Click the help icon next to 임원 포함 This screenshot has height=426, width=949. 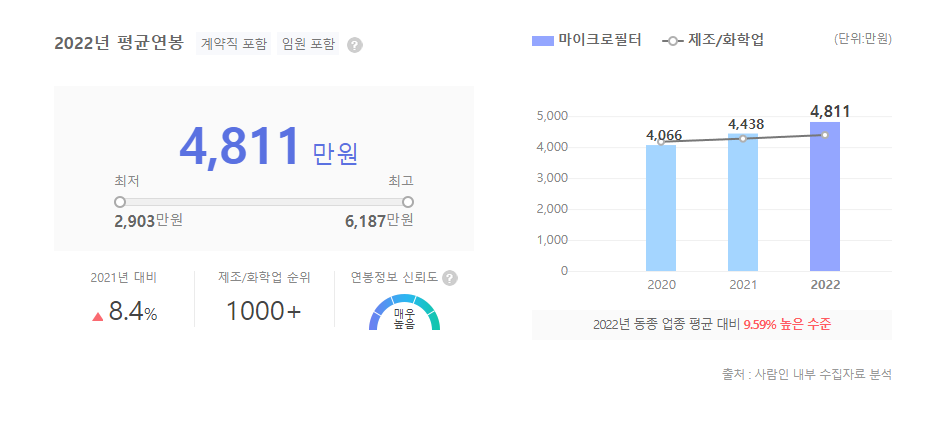click(x=355, y=45)
